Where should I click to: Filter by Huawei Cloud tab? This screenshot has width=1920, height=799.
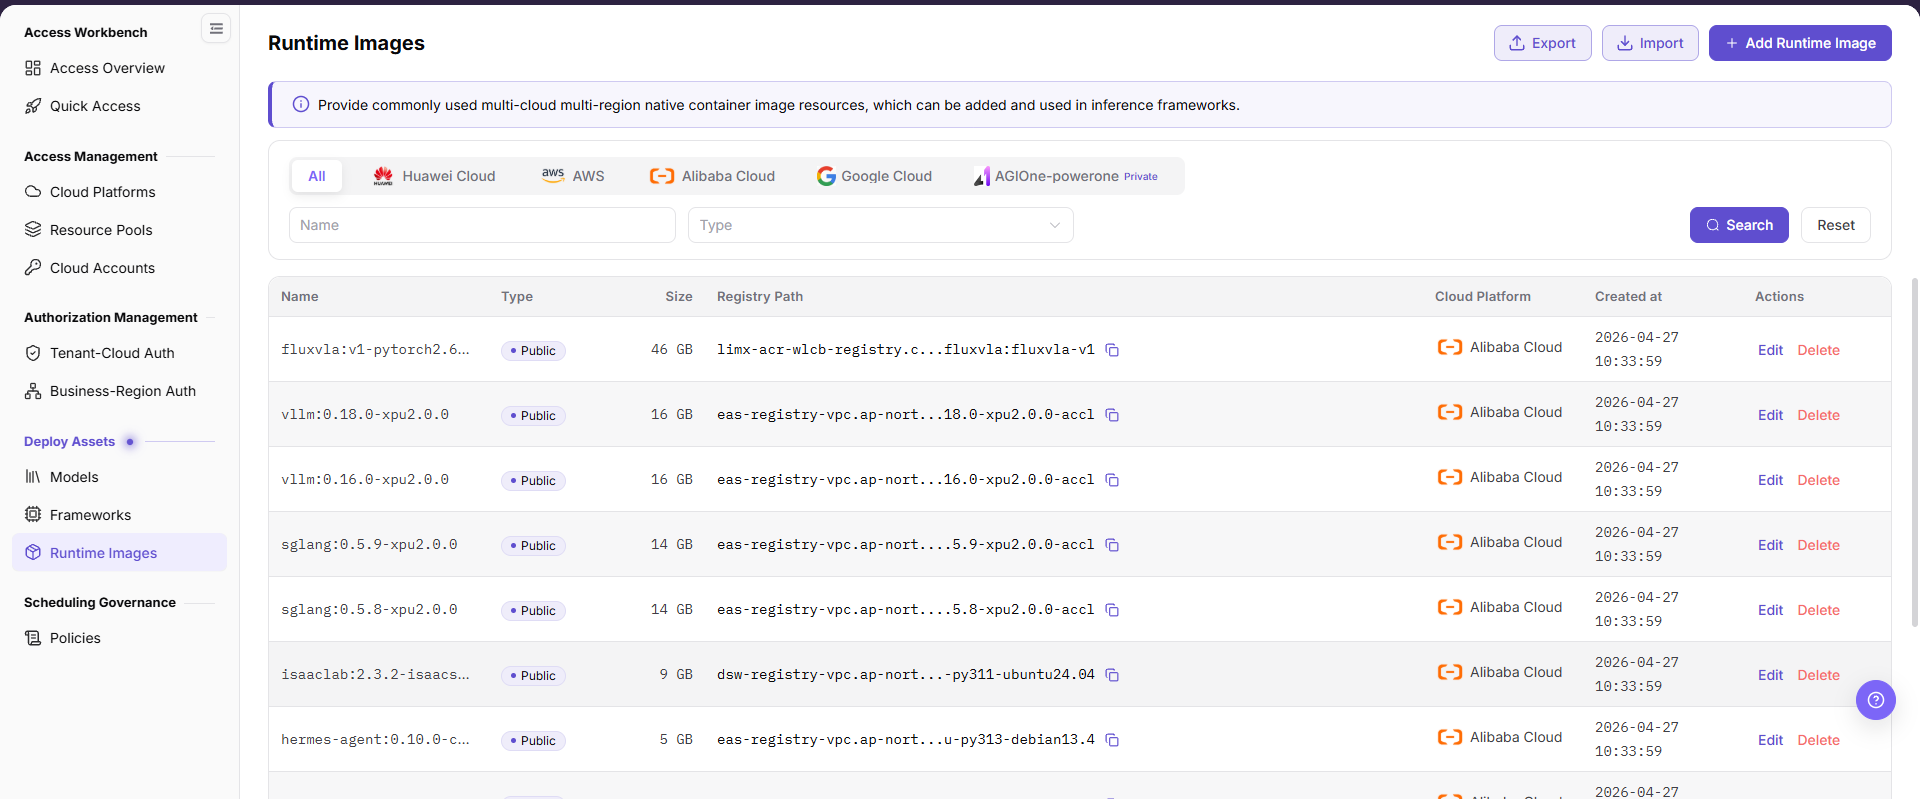[434, 176]
